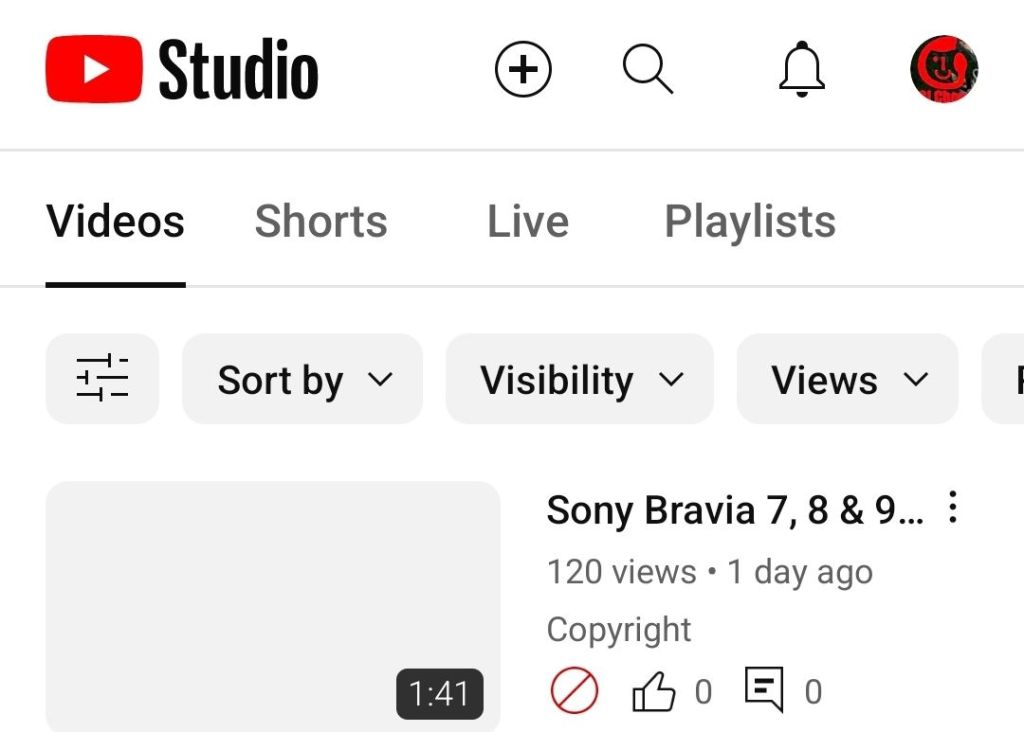Open the filter sliders icon
The image size is (1024, 732).
102,379
